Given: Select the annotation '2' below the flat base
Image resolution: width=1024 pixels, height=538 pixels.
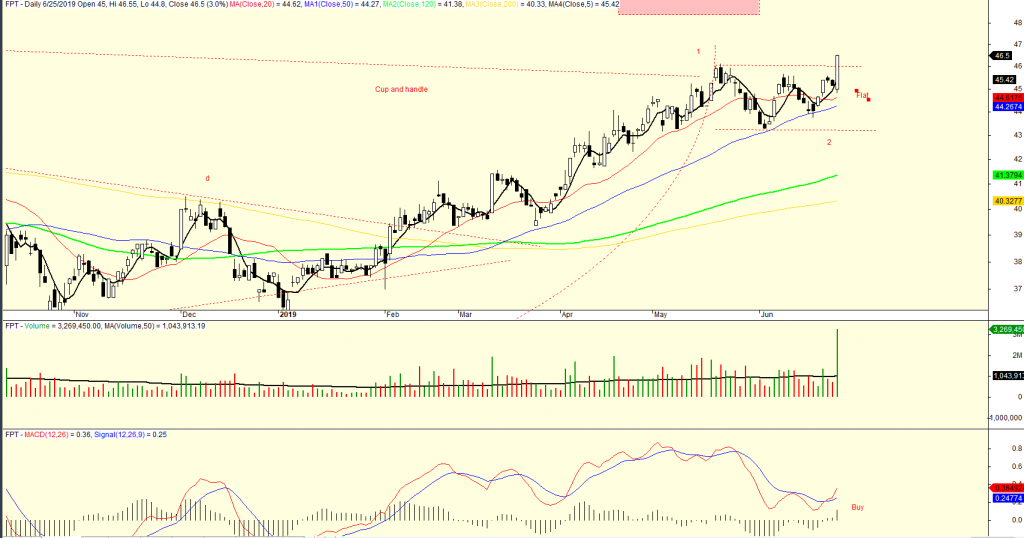Looking at the screenshot, I should (829, 142).
